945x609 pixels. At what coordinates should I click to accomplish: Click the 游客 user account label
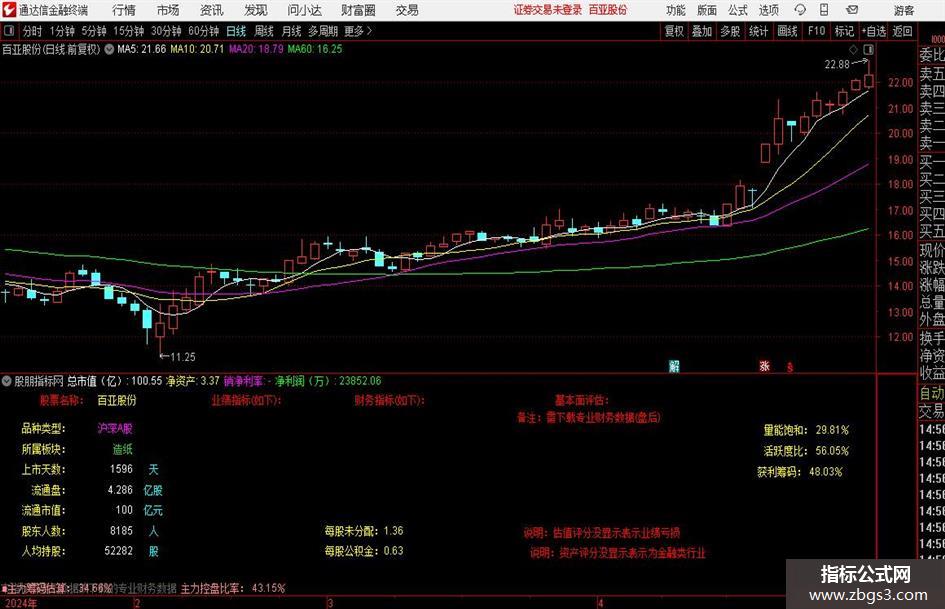[903, 10]
